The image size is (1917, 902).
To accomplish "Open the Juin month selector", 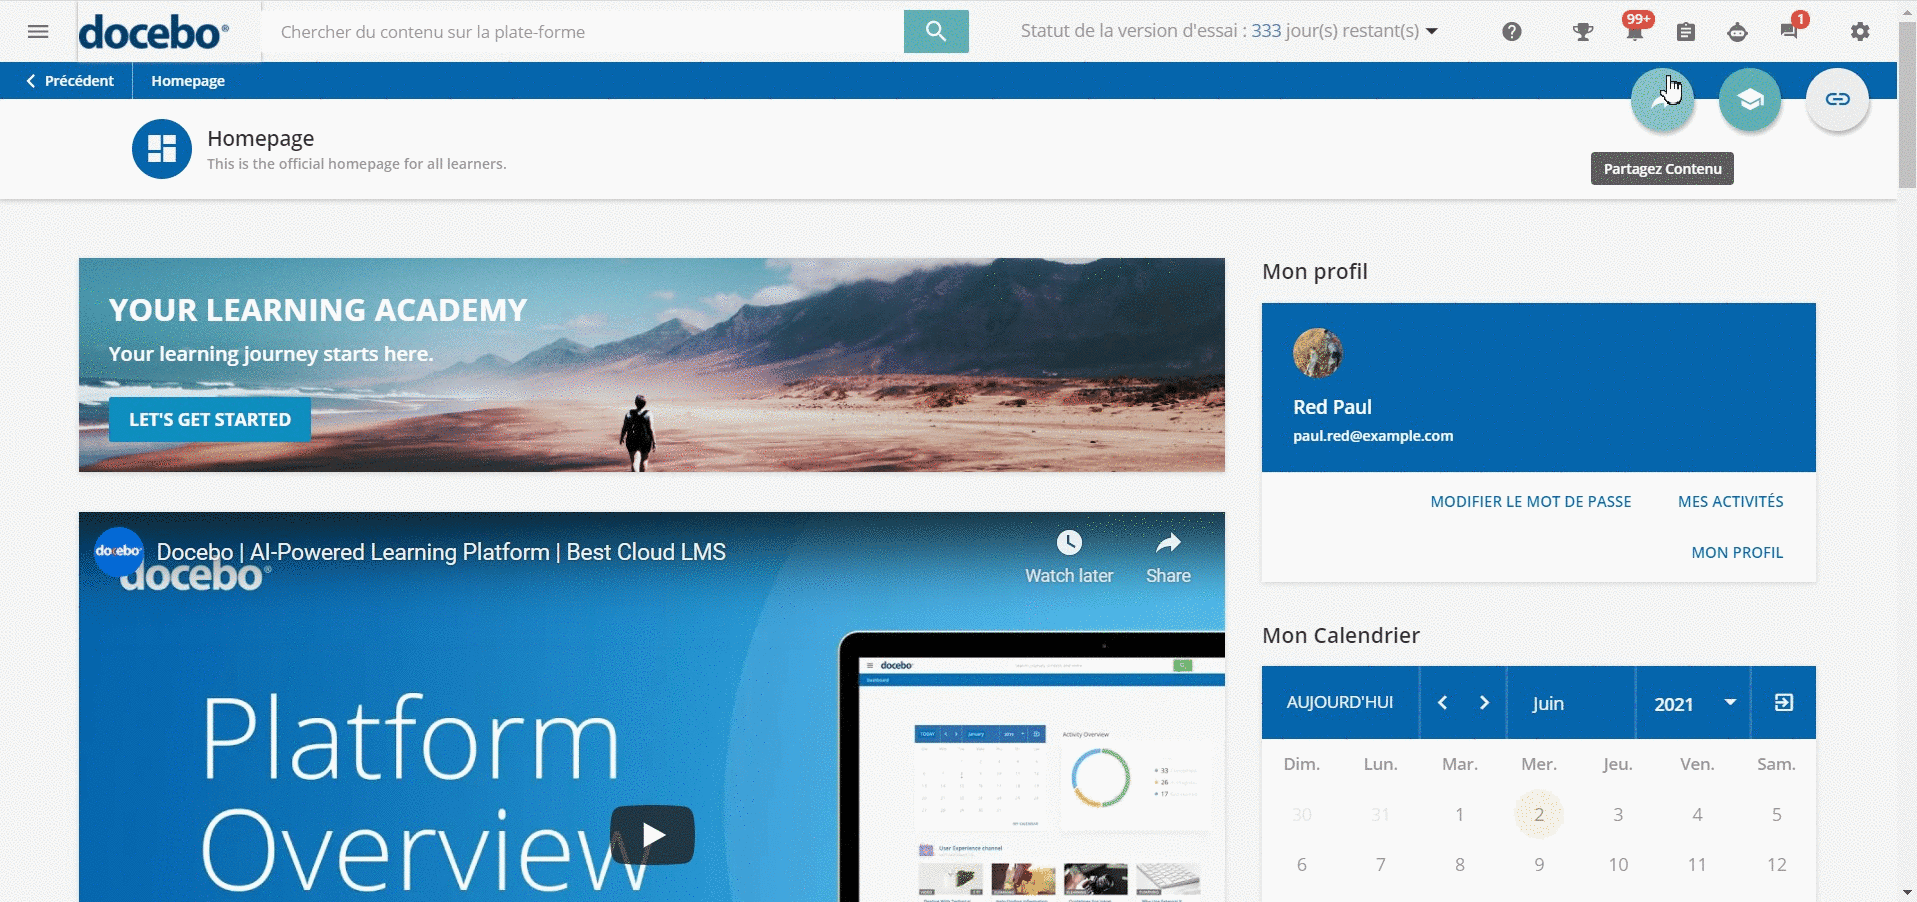I will coord(1571,703).
